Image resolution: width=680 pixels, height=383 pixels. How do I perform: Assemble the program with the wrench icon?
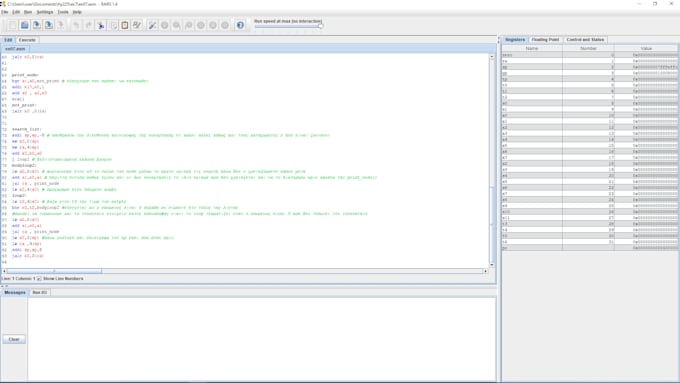152,25
